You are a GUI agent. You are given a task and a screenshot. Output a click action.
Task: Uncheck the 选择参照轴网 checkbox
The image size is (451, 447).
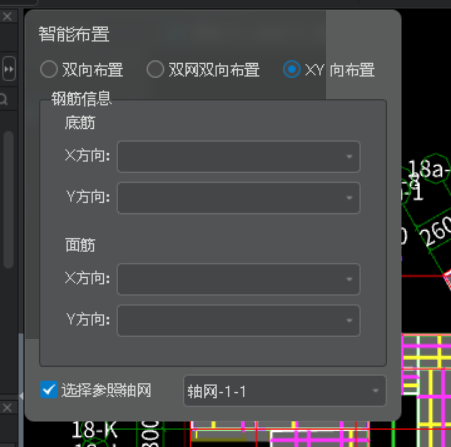pyautogui.click(x=49, y=390)
